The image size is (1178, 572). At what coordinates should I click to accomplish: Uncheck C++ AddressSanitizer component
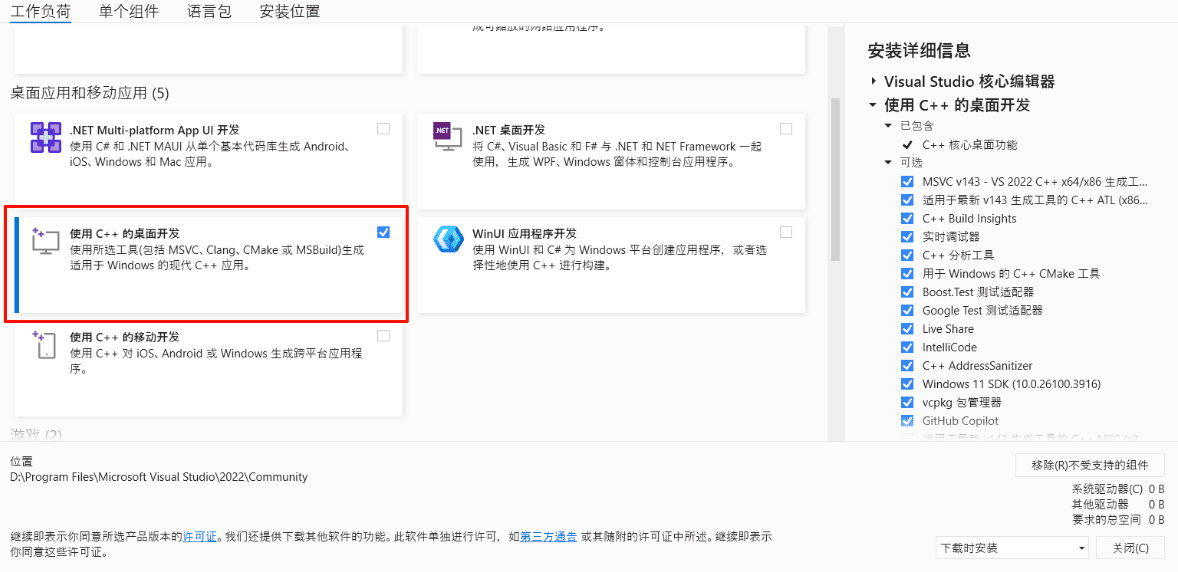click(x=908, y=366)
